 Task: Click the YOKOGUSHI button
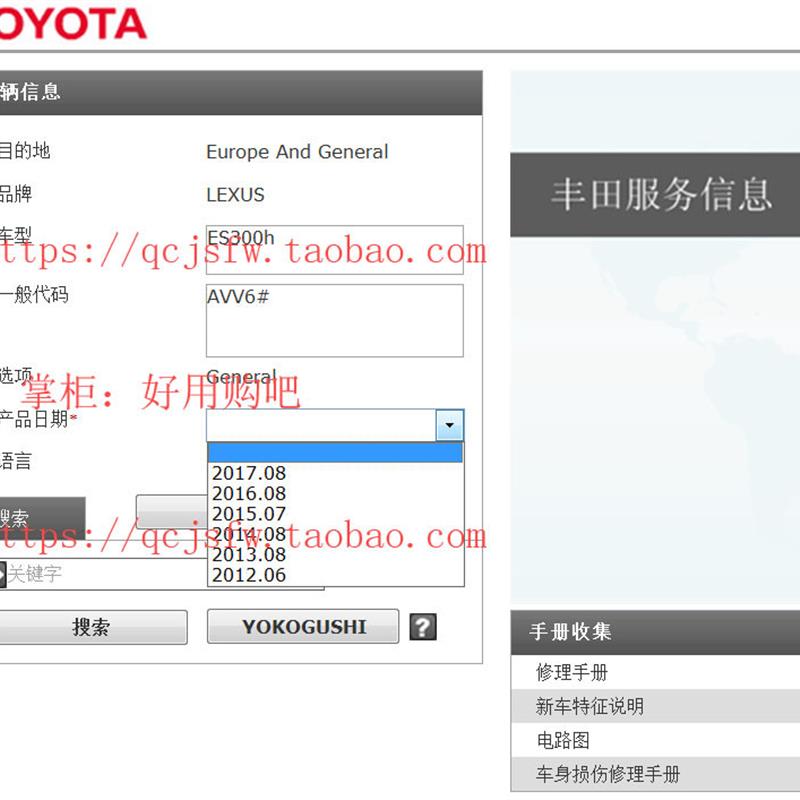[x=303, y=627]
